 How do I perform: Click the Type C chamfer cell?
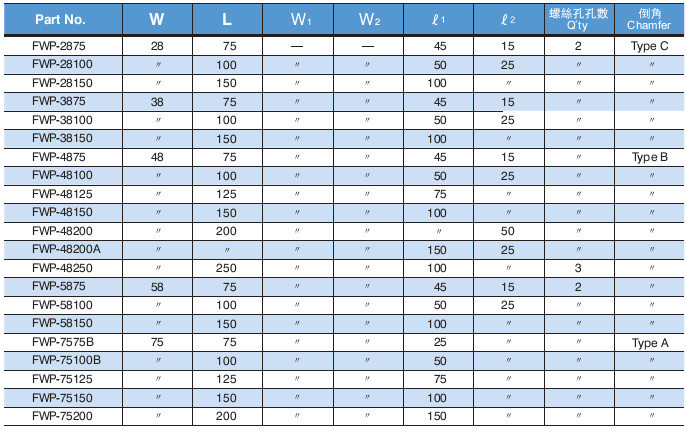649,46
